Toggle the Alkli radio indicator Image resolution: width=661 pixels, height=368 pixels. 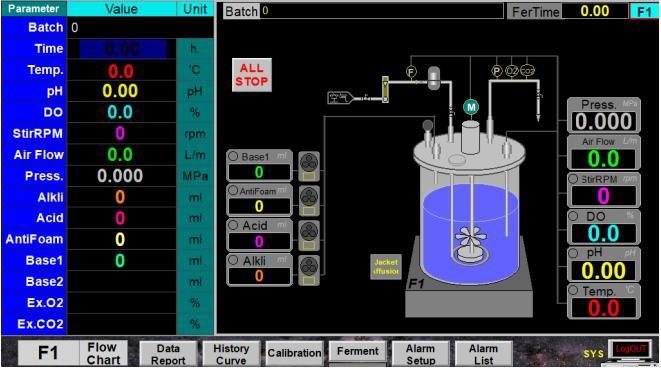[233, 261]
